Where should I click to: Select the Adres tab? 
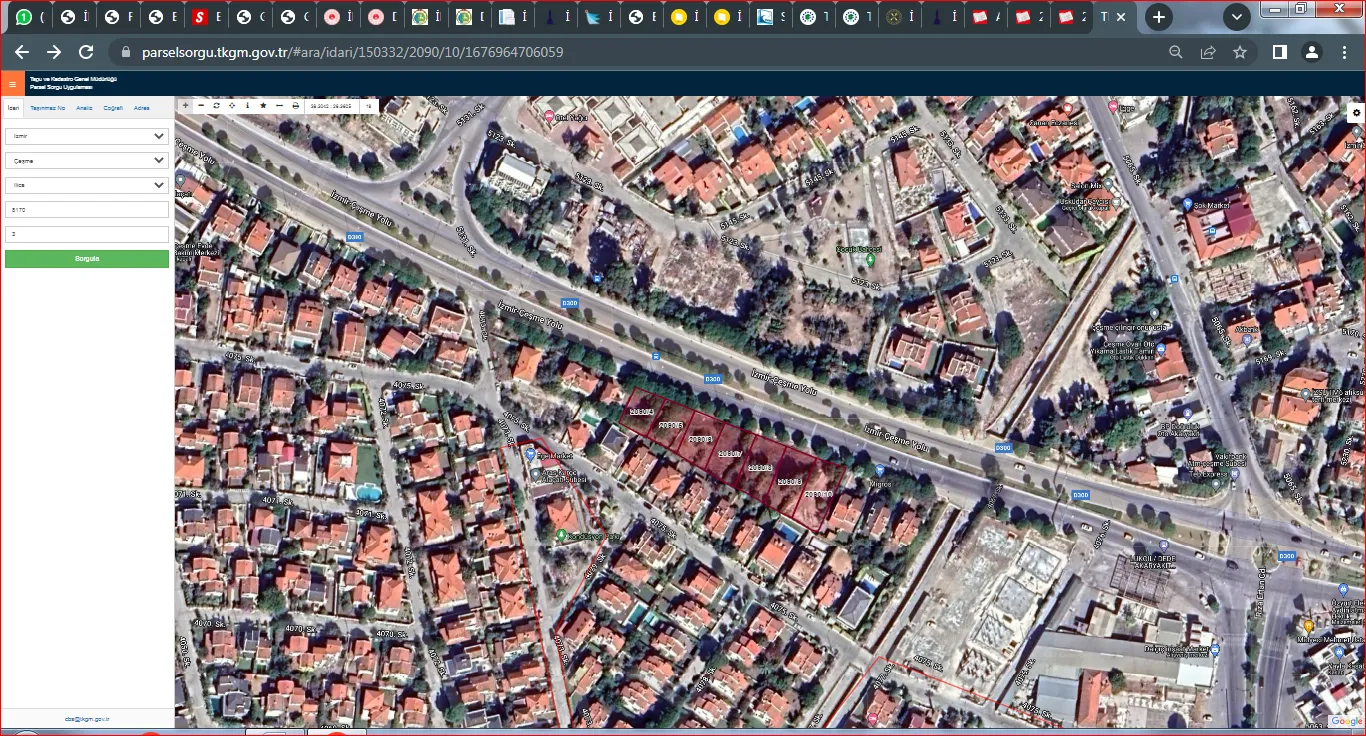(x=142, y=108)
